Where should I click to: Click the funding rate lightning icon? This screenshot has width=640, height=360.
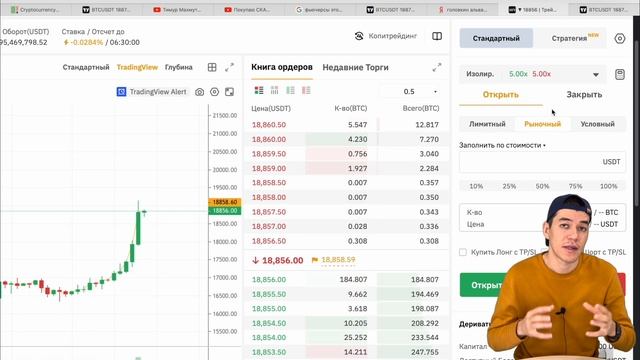(66, 42)
